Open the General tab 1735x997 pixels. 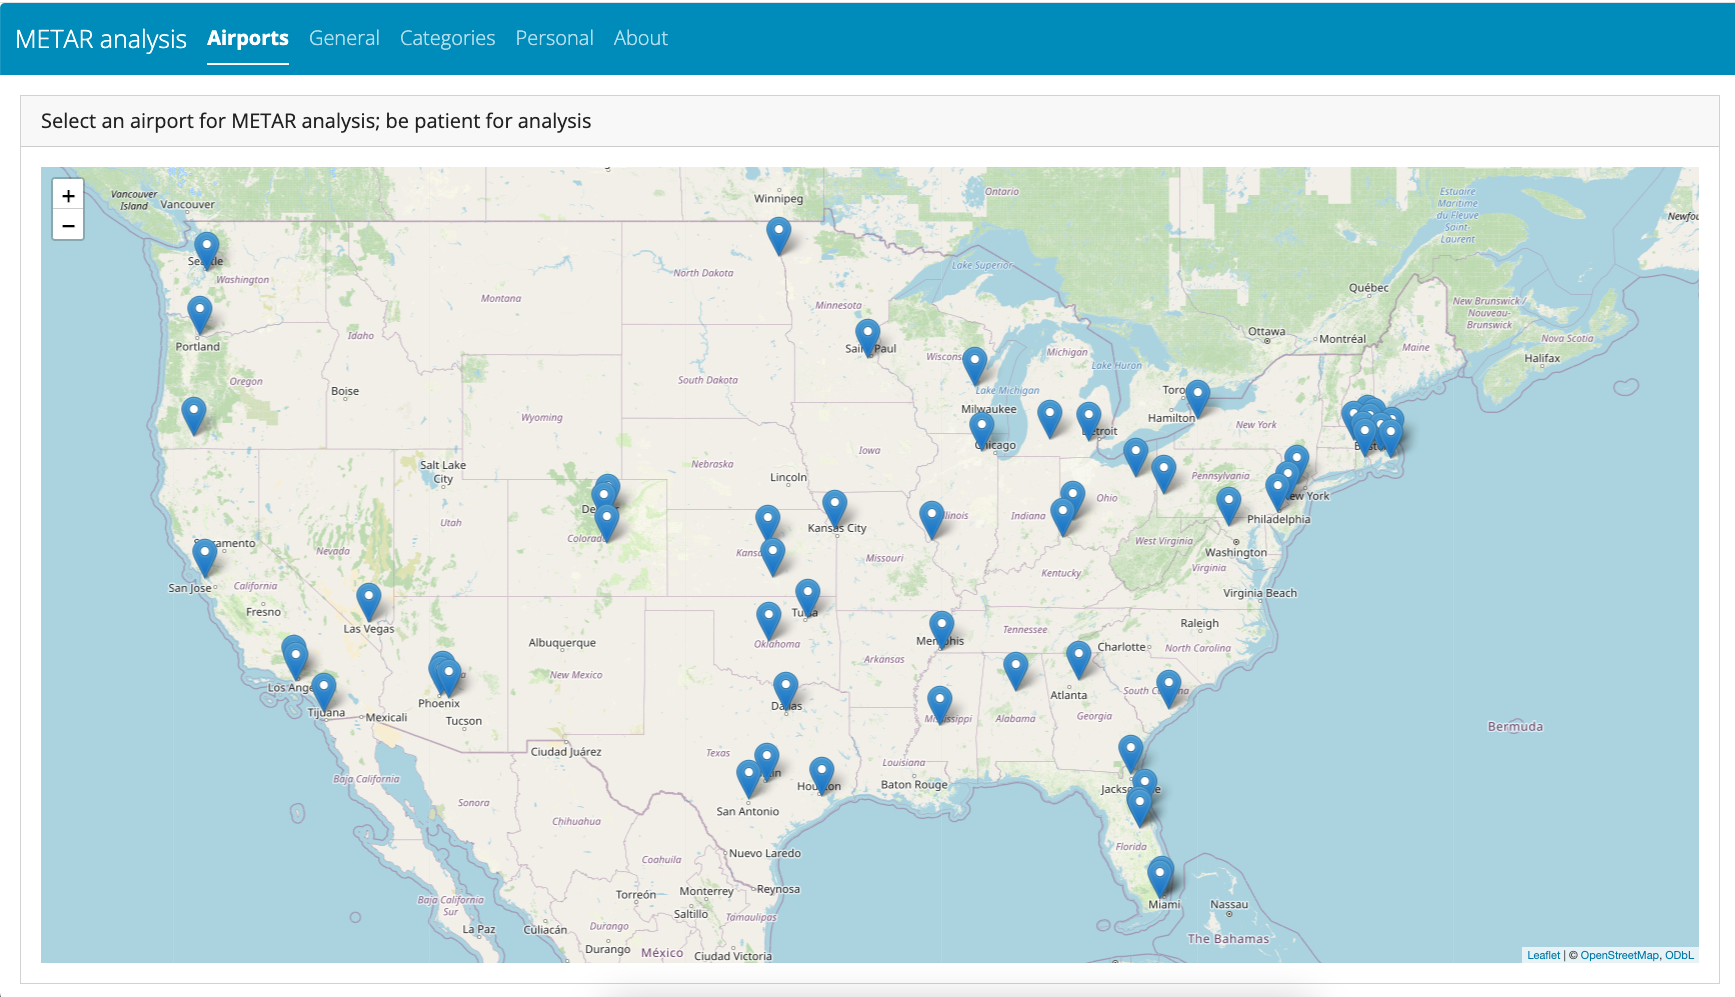click(x=344, y=38)
